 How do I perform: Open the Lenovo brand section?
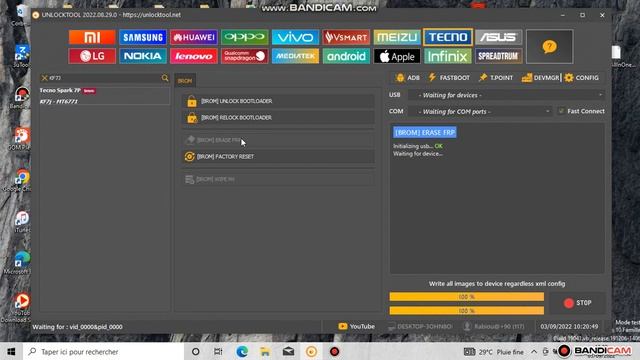(194, 56)
